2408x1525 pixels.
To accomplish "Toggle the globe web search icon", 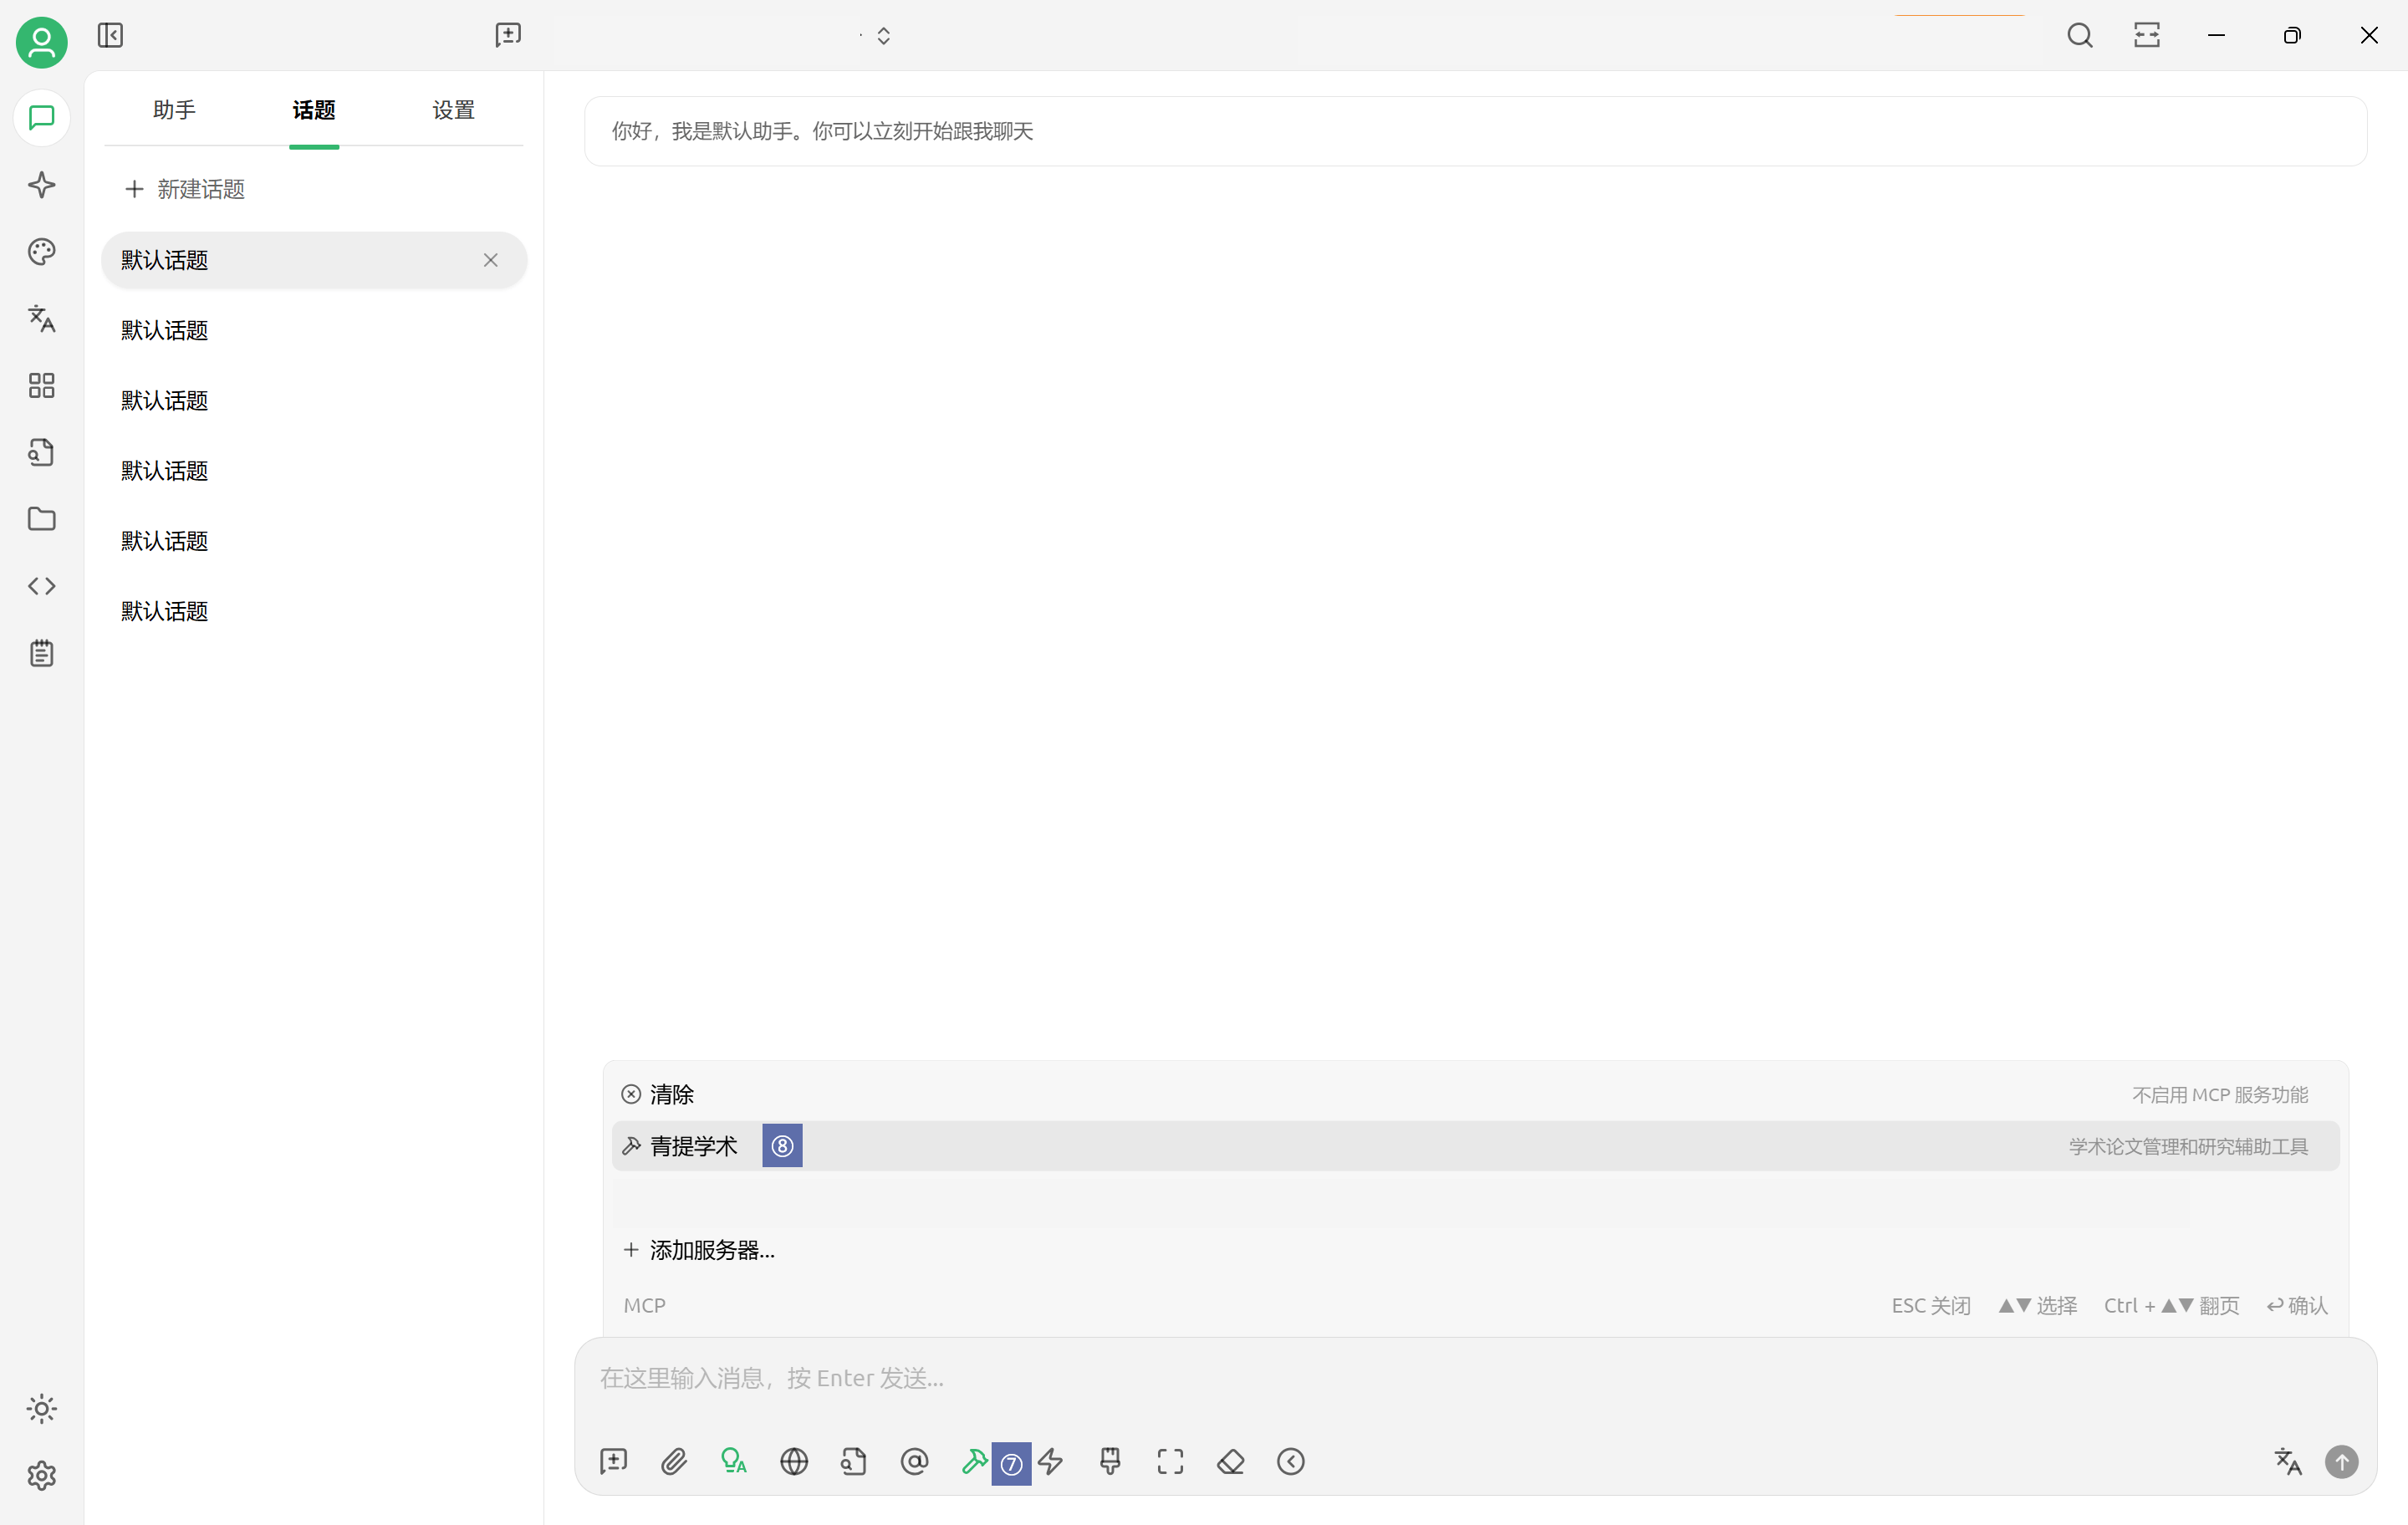I will tap(794, 1461).
